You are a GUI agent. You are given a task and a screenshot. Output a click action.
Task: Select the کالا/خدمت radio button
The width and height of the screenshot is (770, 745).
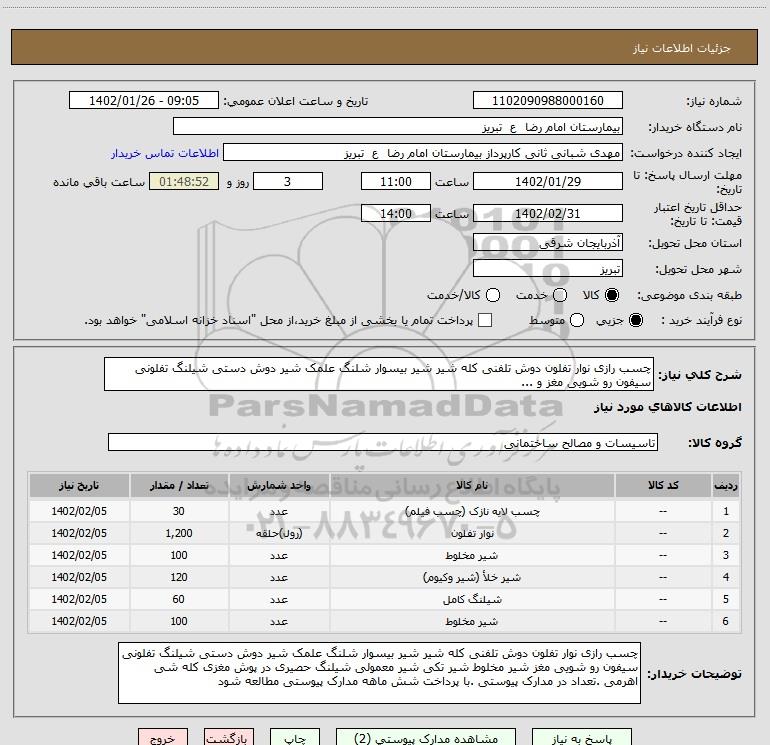(493, 295)
